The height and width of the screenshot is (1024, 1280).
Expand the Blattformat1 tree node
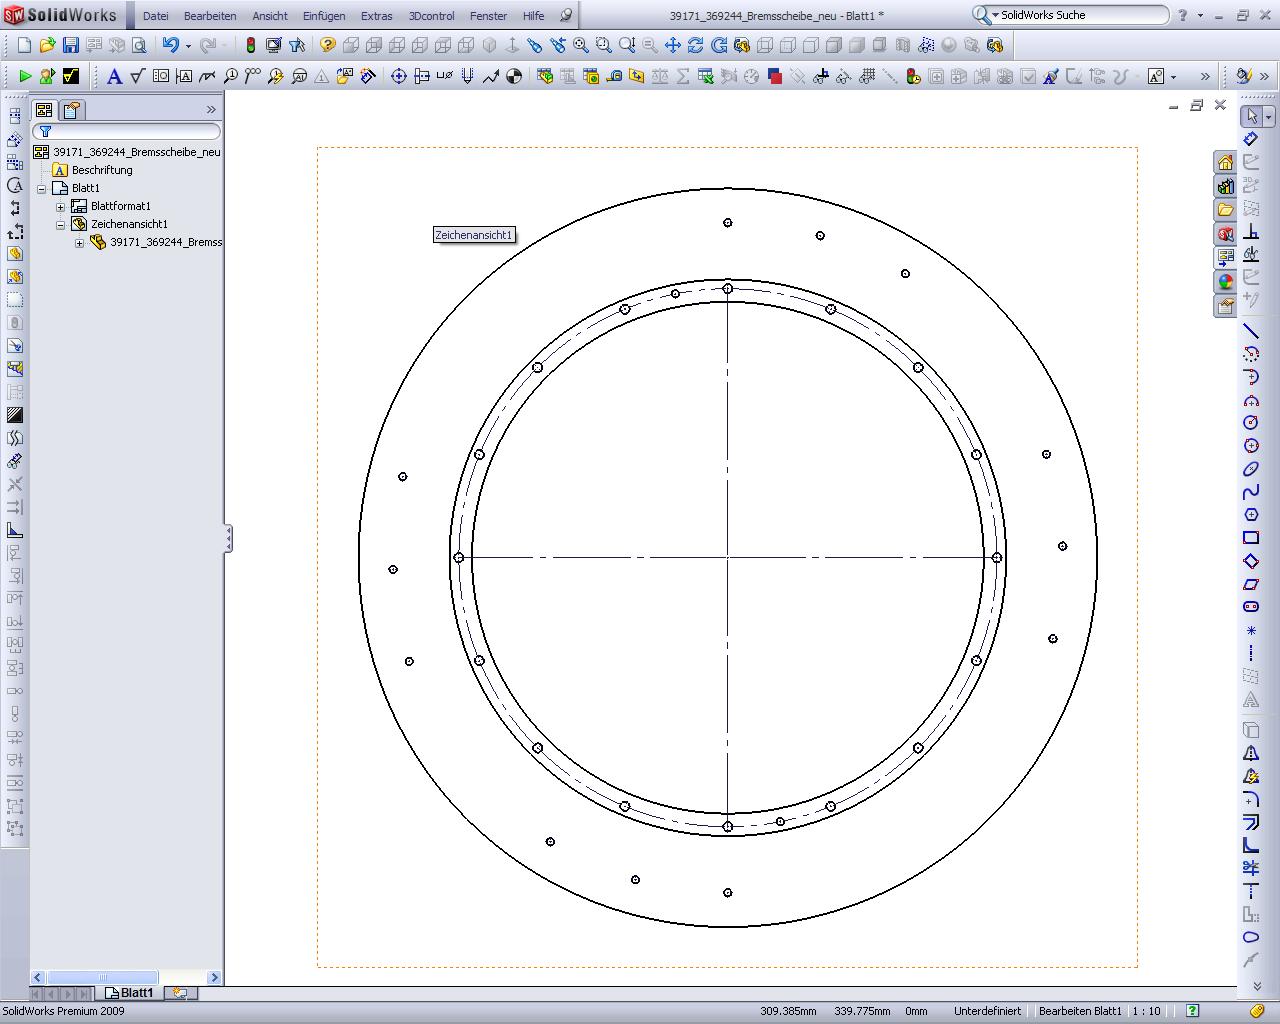click(60, 206)
